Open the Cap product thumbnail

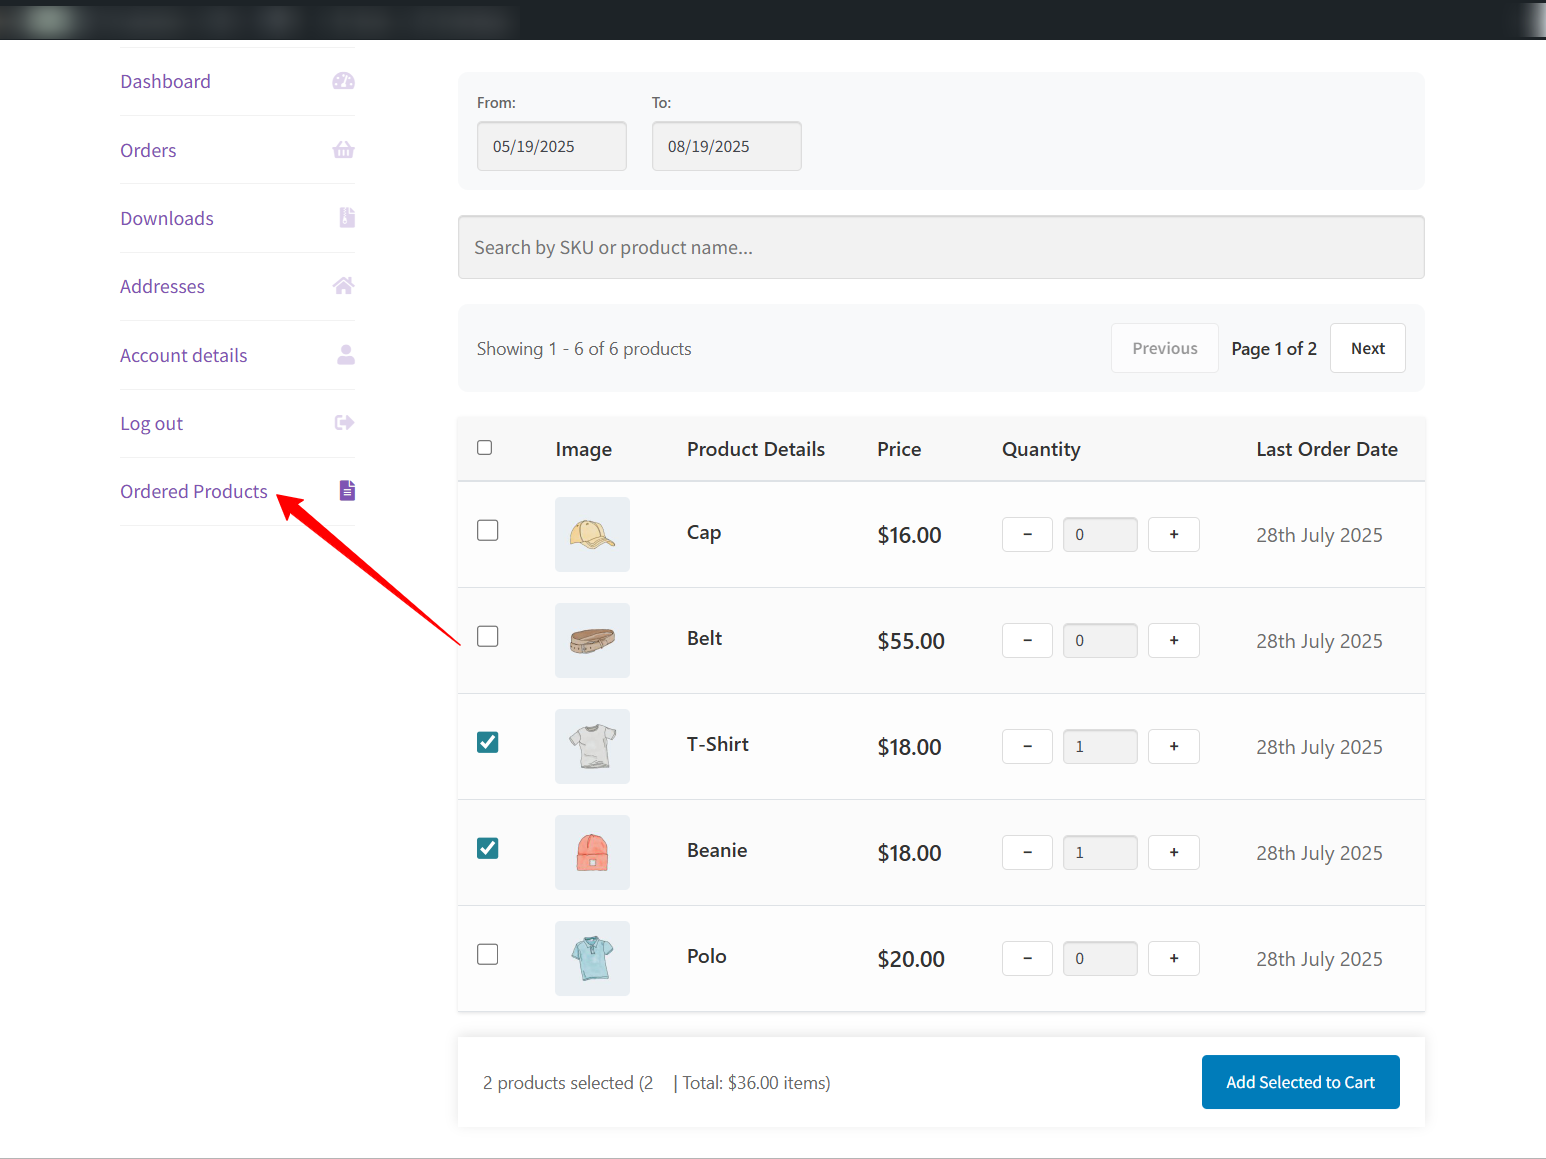click(x=592, y=534)
